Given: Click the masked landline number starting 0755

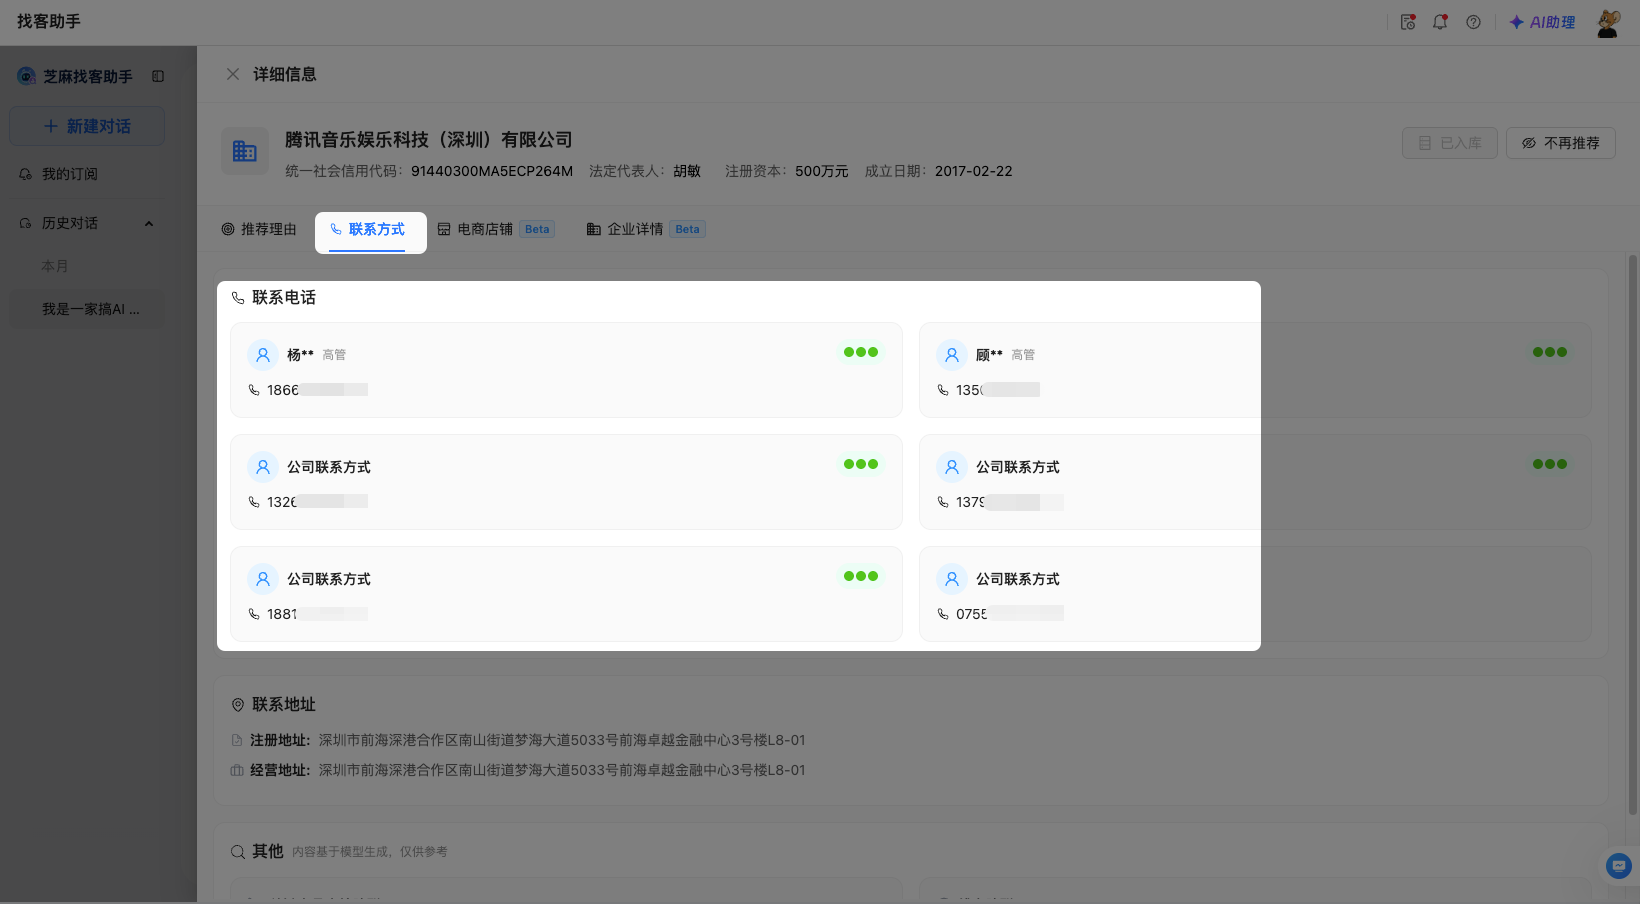Looking at the screenshot, I should (1010, 614).
